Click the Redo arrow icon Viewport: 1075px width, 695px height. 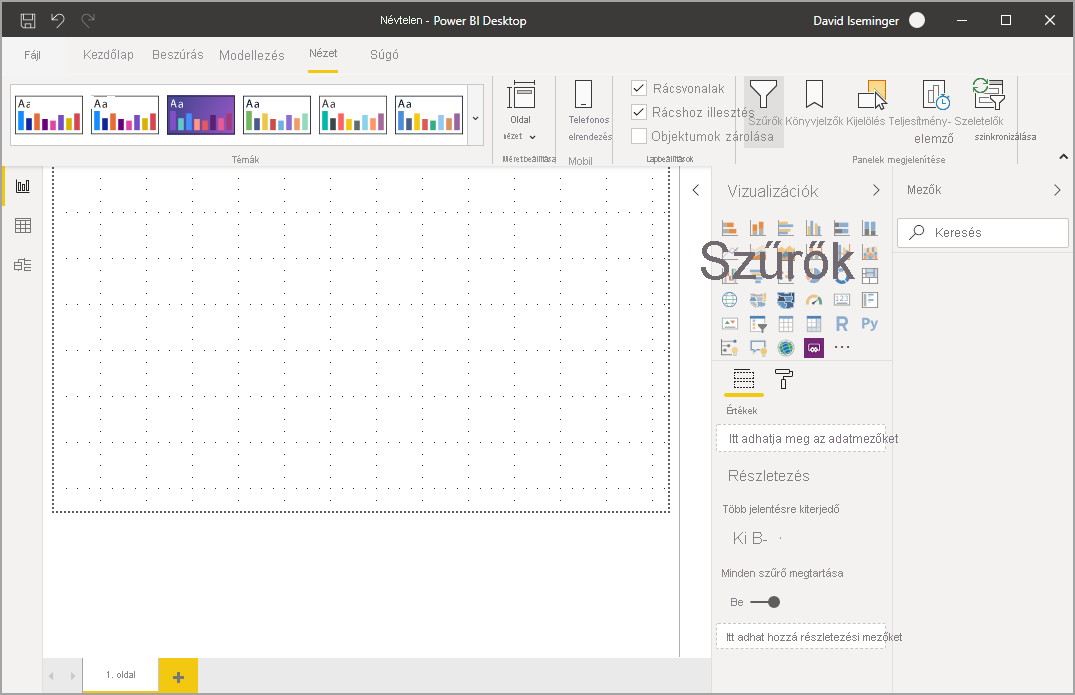click(x=88, y=21)
